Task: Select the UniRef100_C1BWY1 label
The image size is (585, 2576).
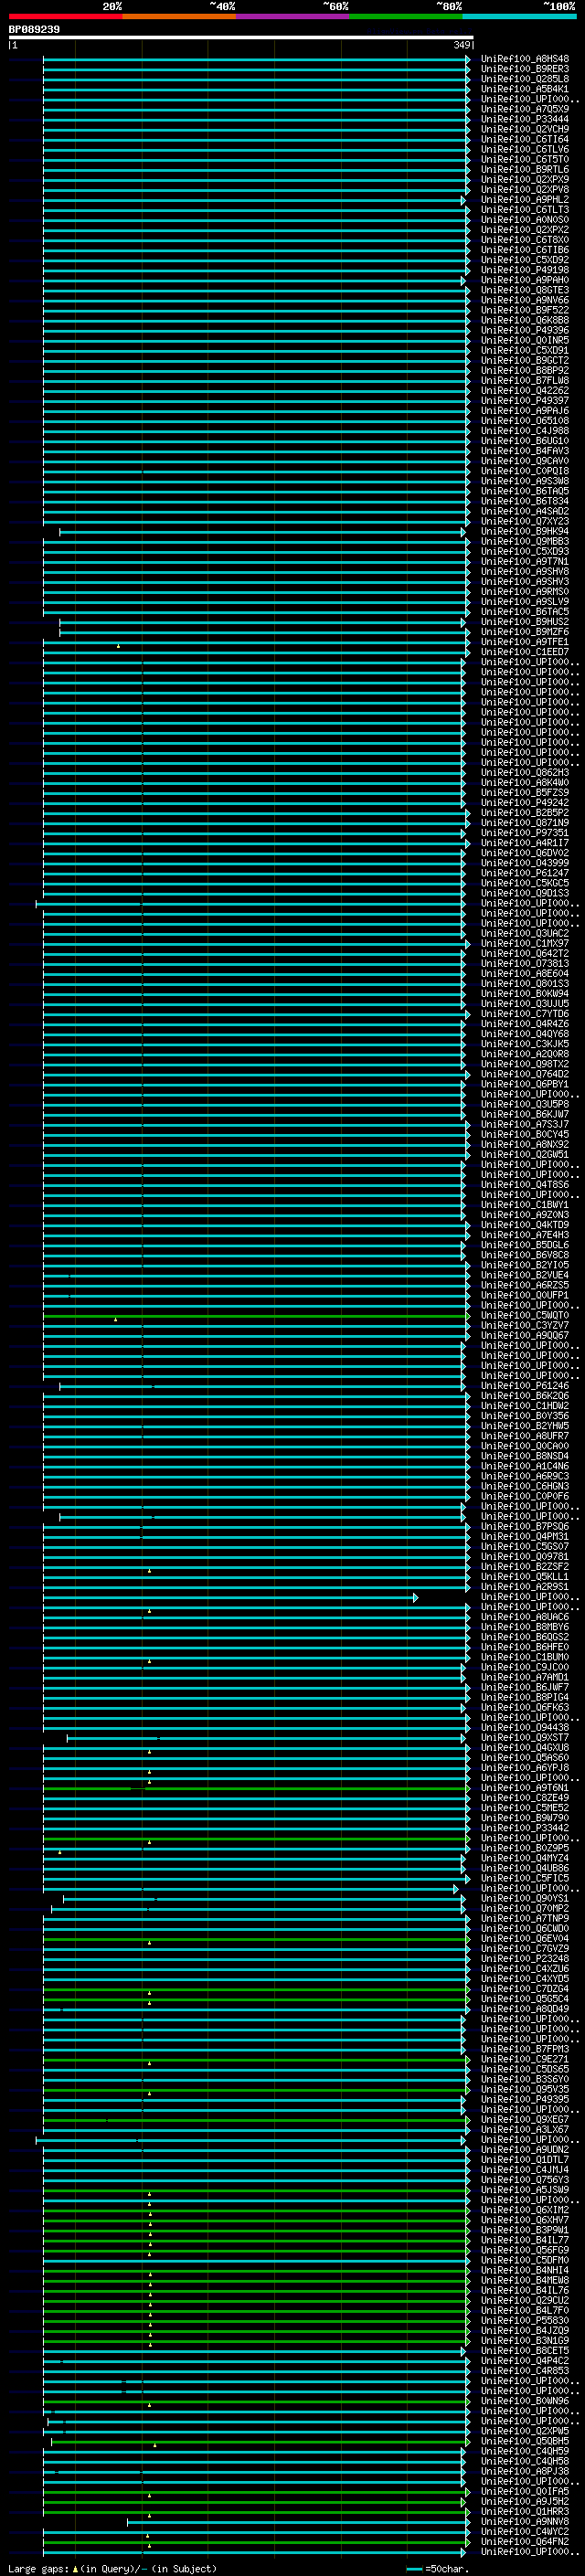Action: click(x=525, y=1205)
